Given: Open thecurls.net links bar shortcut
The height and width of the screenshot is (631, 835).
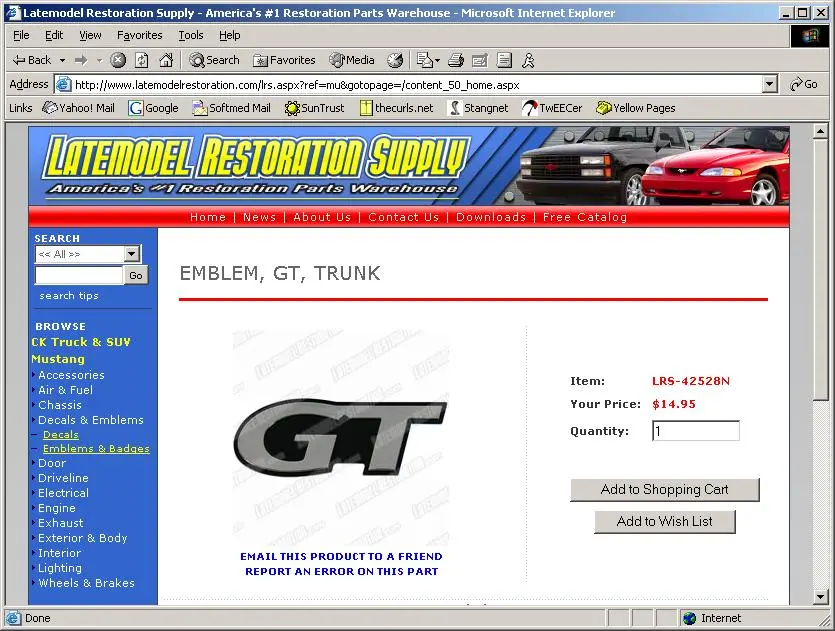Looking at the screenshot, I should (x=396, y=108).
